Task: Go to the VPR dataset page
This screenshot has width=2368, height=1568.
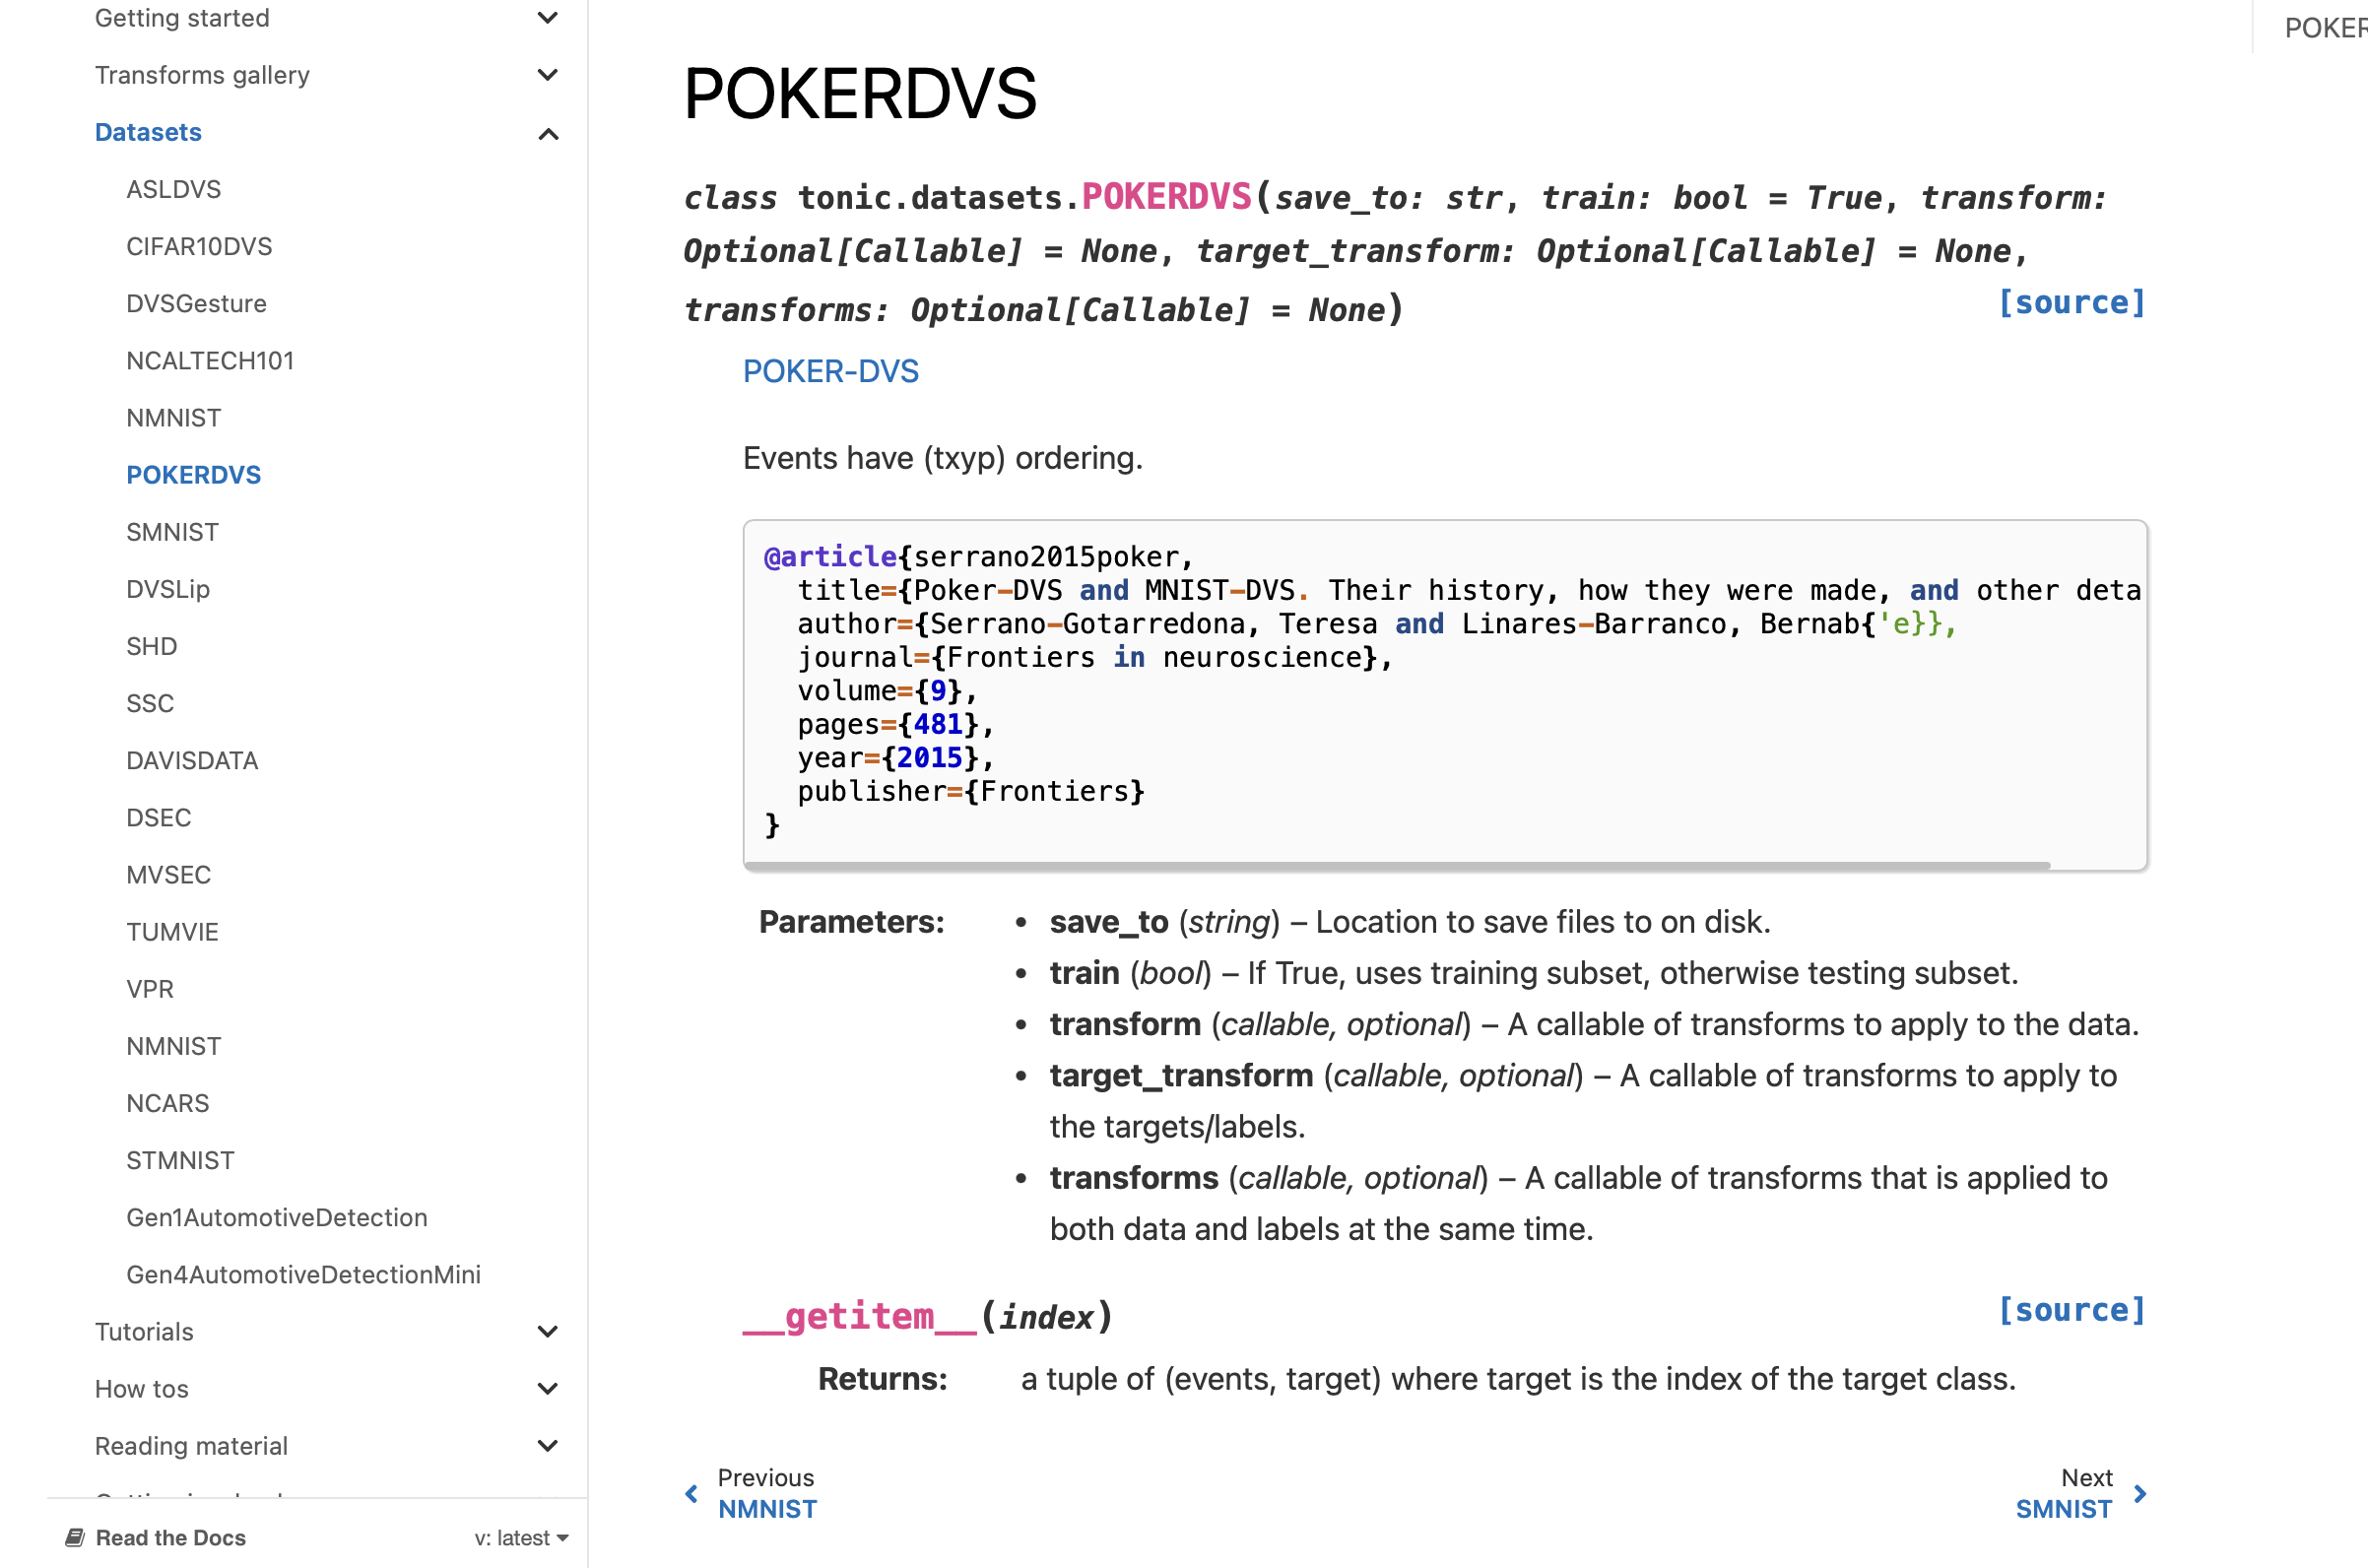Action: [x=150, y=989]
